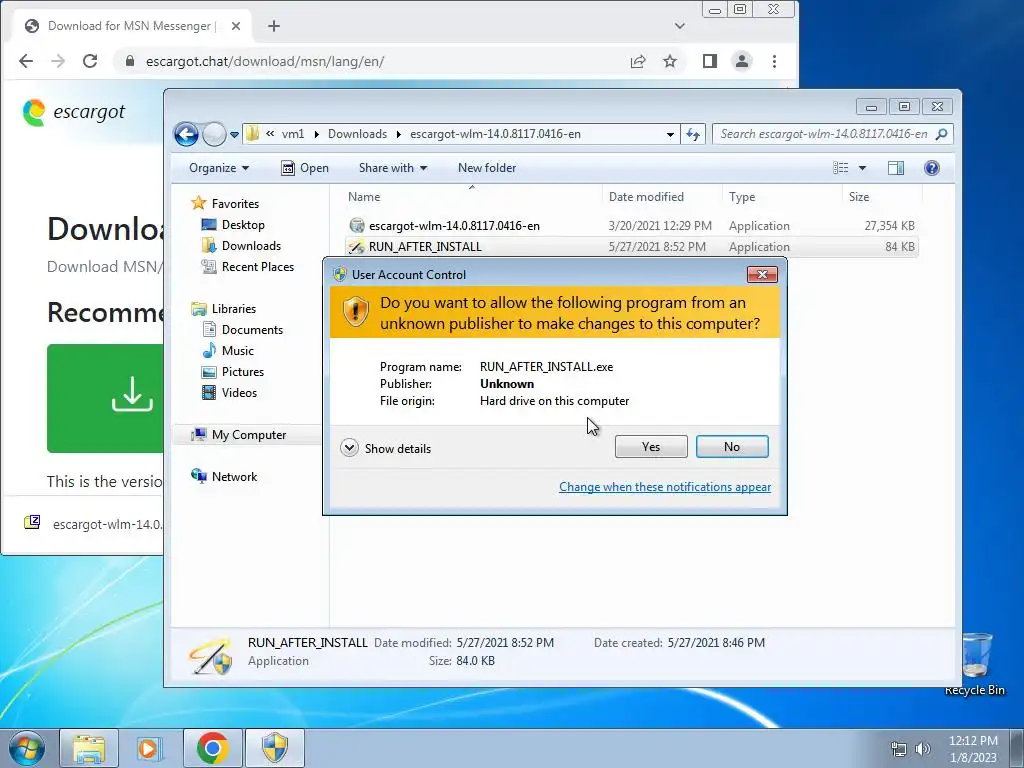Select the RUN_AFTER_INSTALL file row
This screenshot has width=1024, height=768.
[631, 247]
